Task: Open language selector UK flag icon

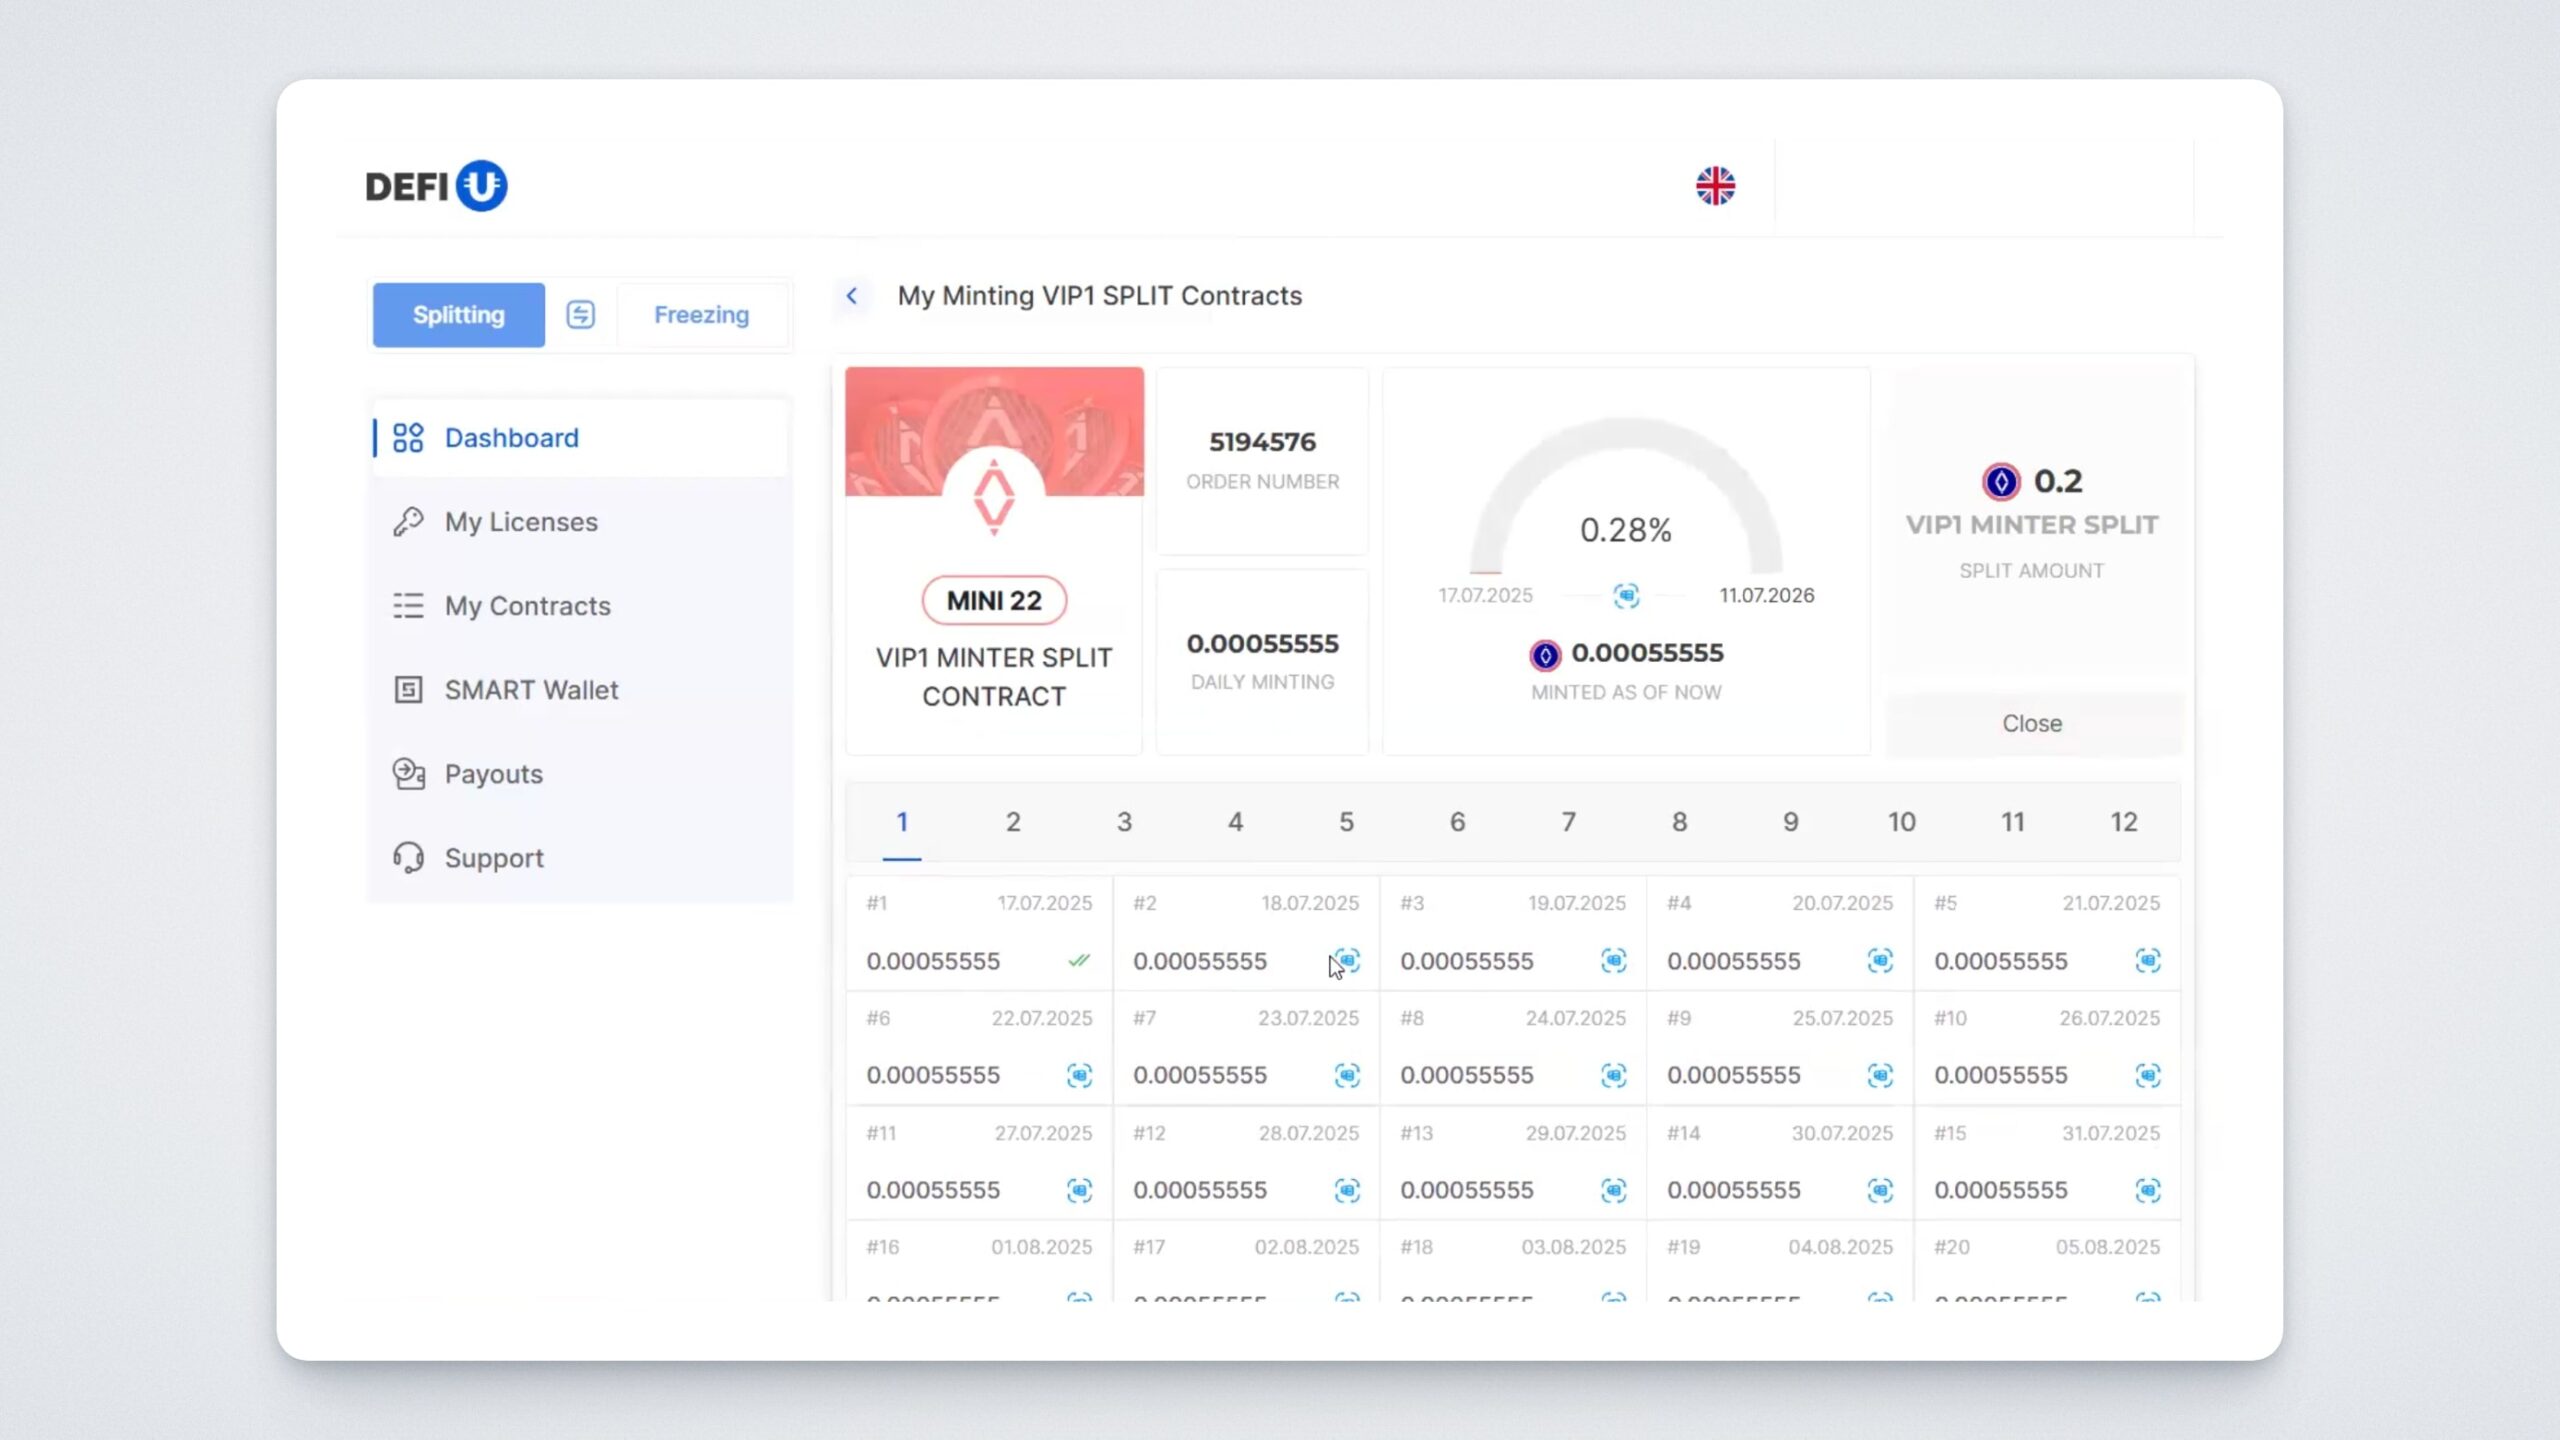Action: (x=1715, y=186)
